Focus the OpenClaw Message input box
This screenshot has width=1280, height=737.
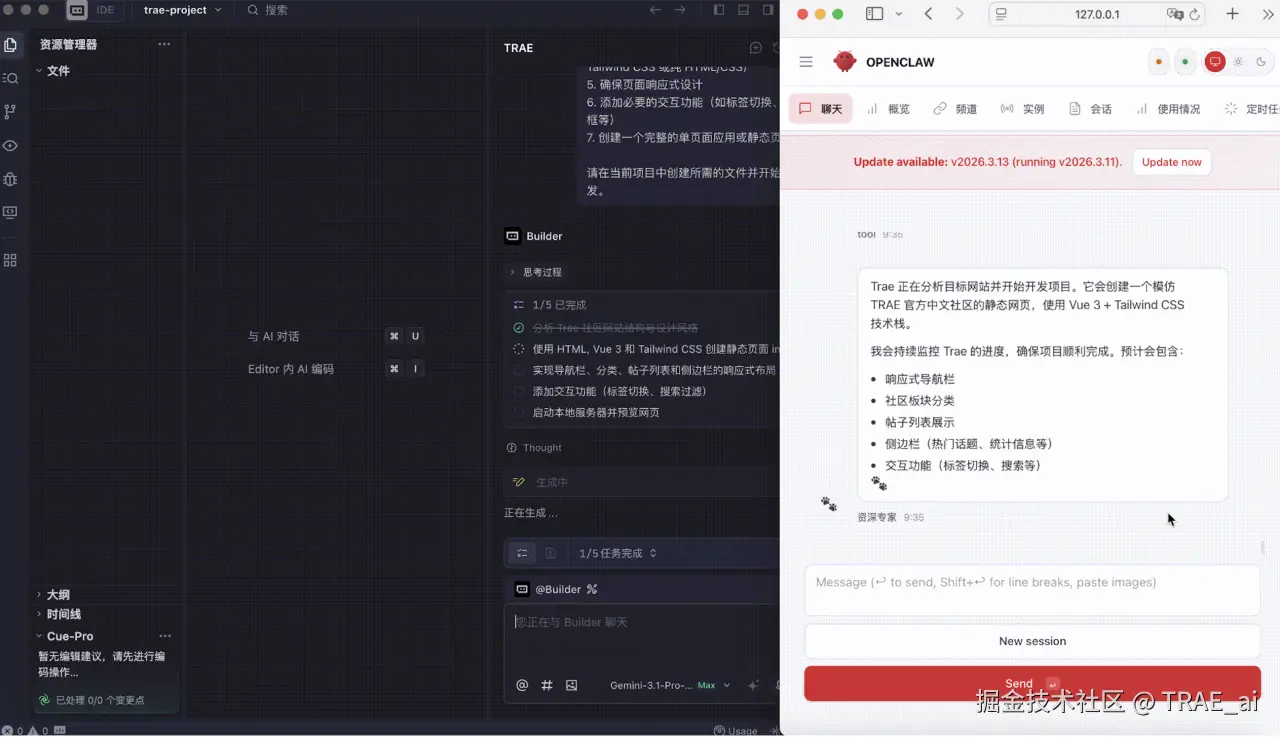tap(1032, 590)
